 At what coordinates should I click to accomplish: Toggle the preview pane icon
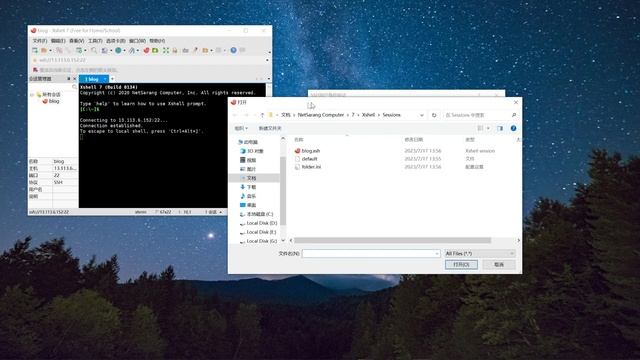click(x=500, y=128)
